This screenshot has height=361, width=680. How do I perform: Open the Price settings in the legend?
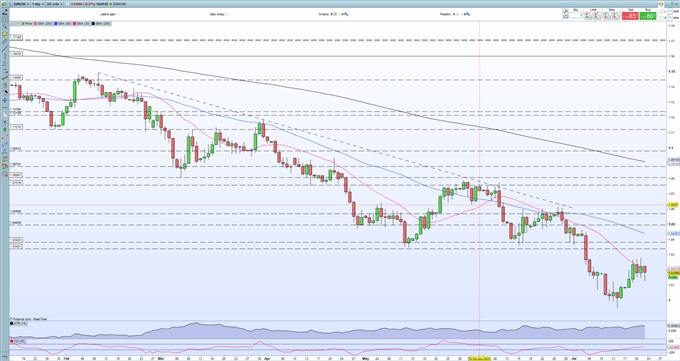pos(26,23)
